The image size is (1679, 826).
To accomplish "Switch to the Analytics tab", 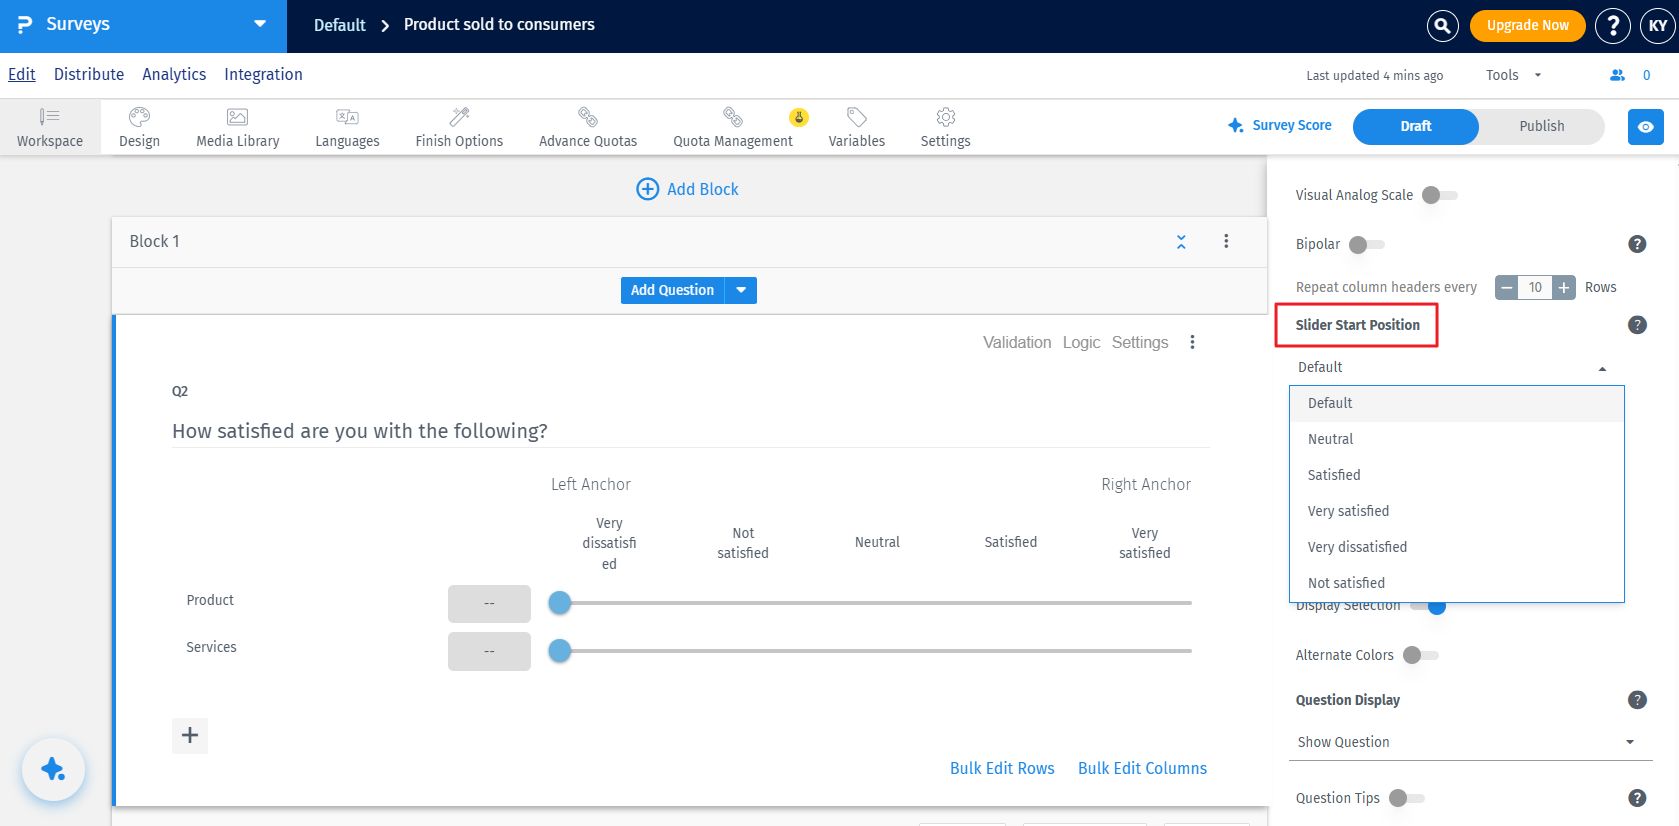I will pos(174,75).
